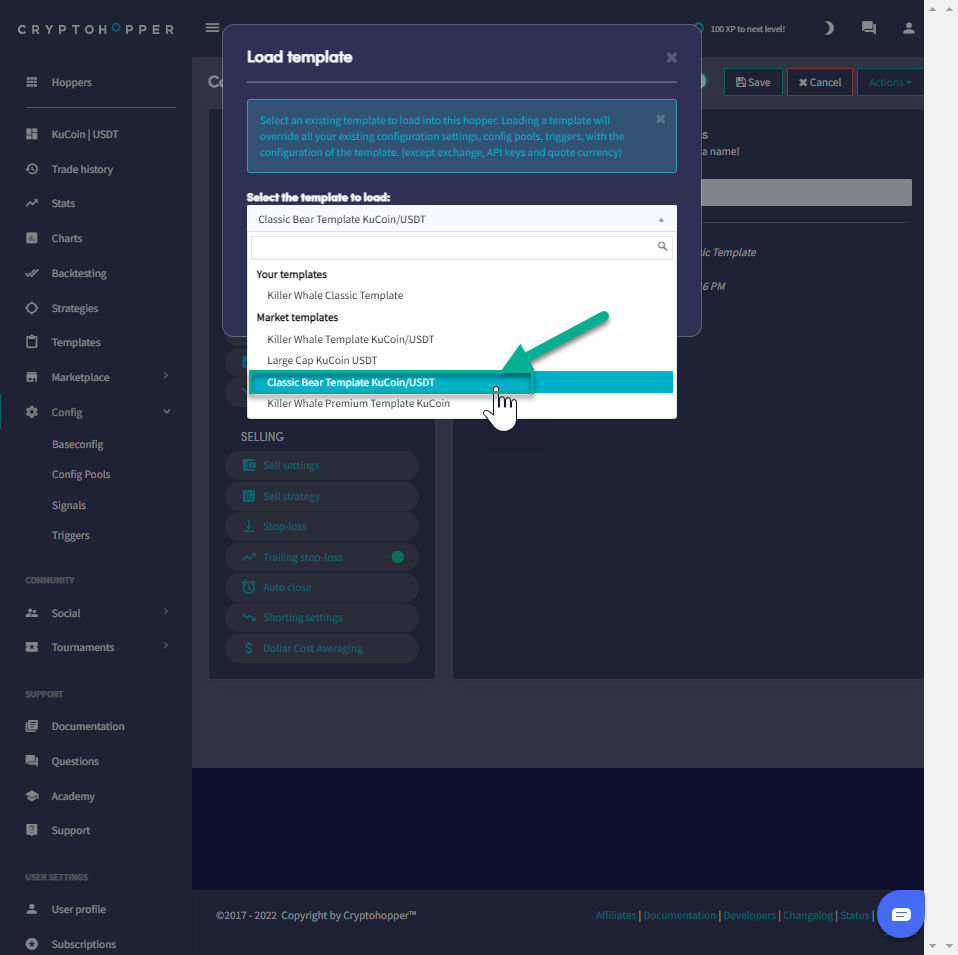Click the hamburger menu icon

212,28
